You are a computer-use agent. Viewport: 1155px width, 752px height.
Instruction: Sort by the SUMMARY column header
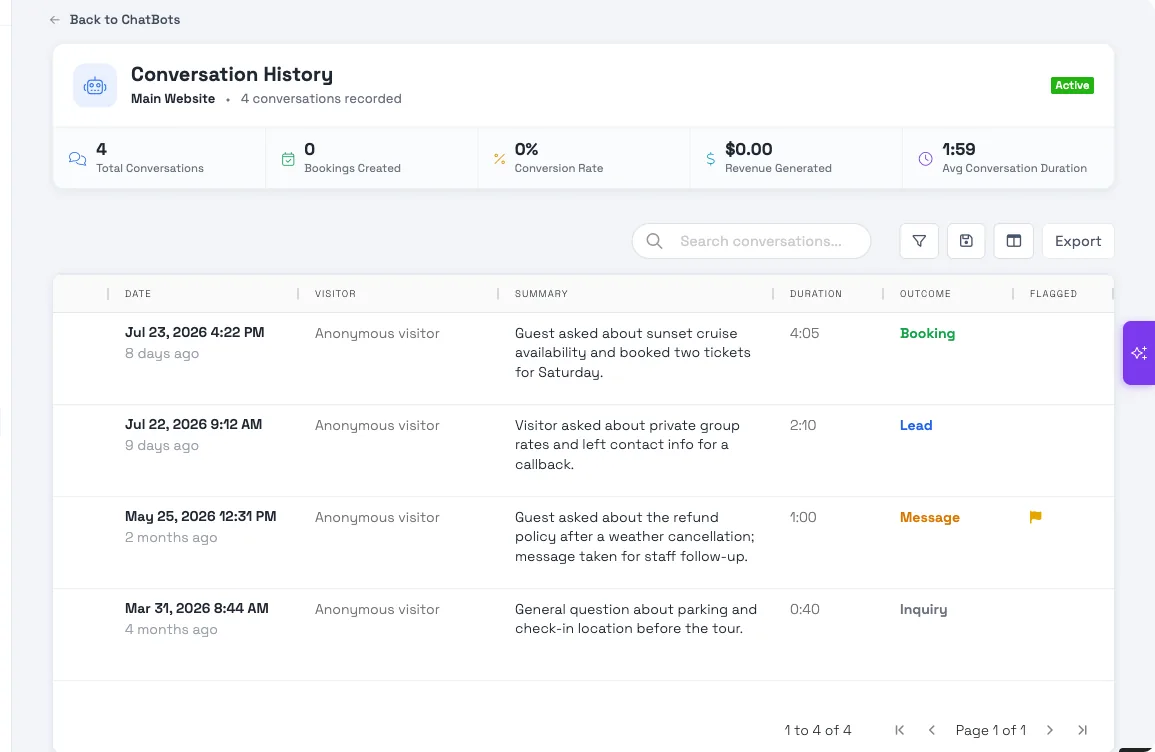click(x=541, y=294)
